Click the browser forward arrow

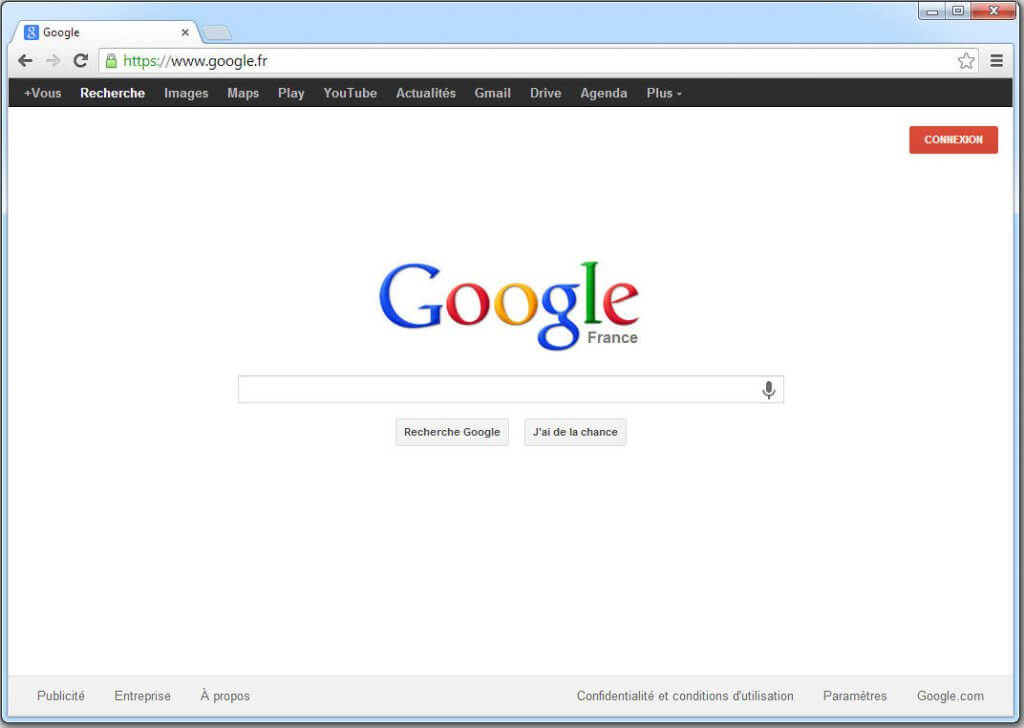pos(53,61)
